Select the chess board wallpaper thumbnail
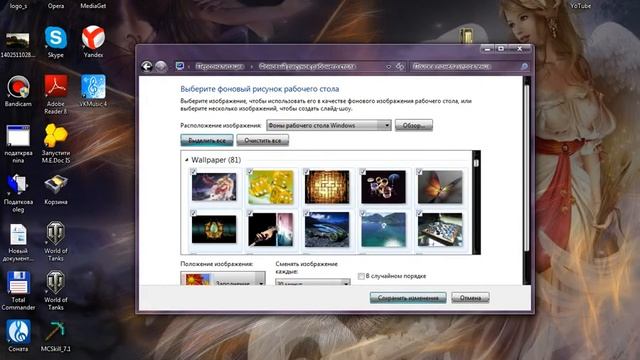This screenshot has width=640, height=360. click(440, 229)
